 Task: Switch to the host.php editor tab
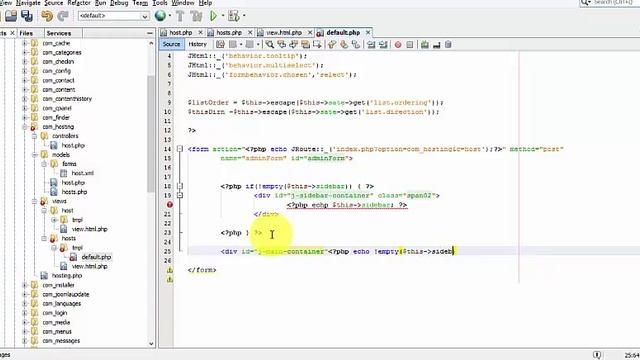(180, 32)
